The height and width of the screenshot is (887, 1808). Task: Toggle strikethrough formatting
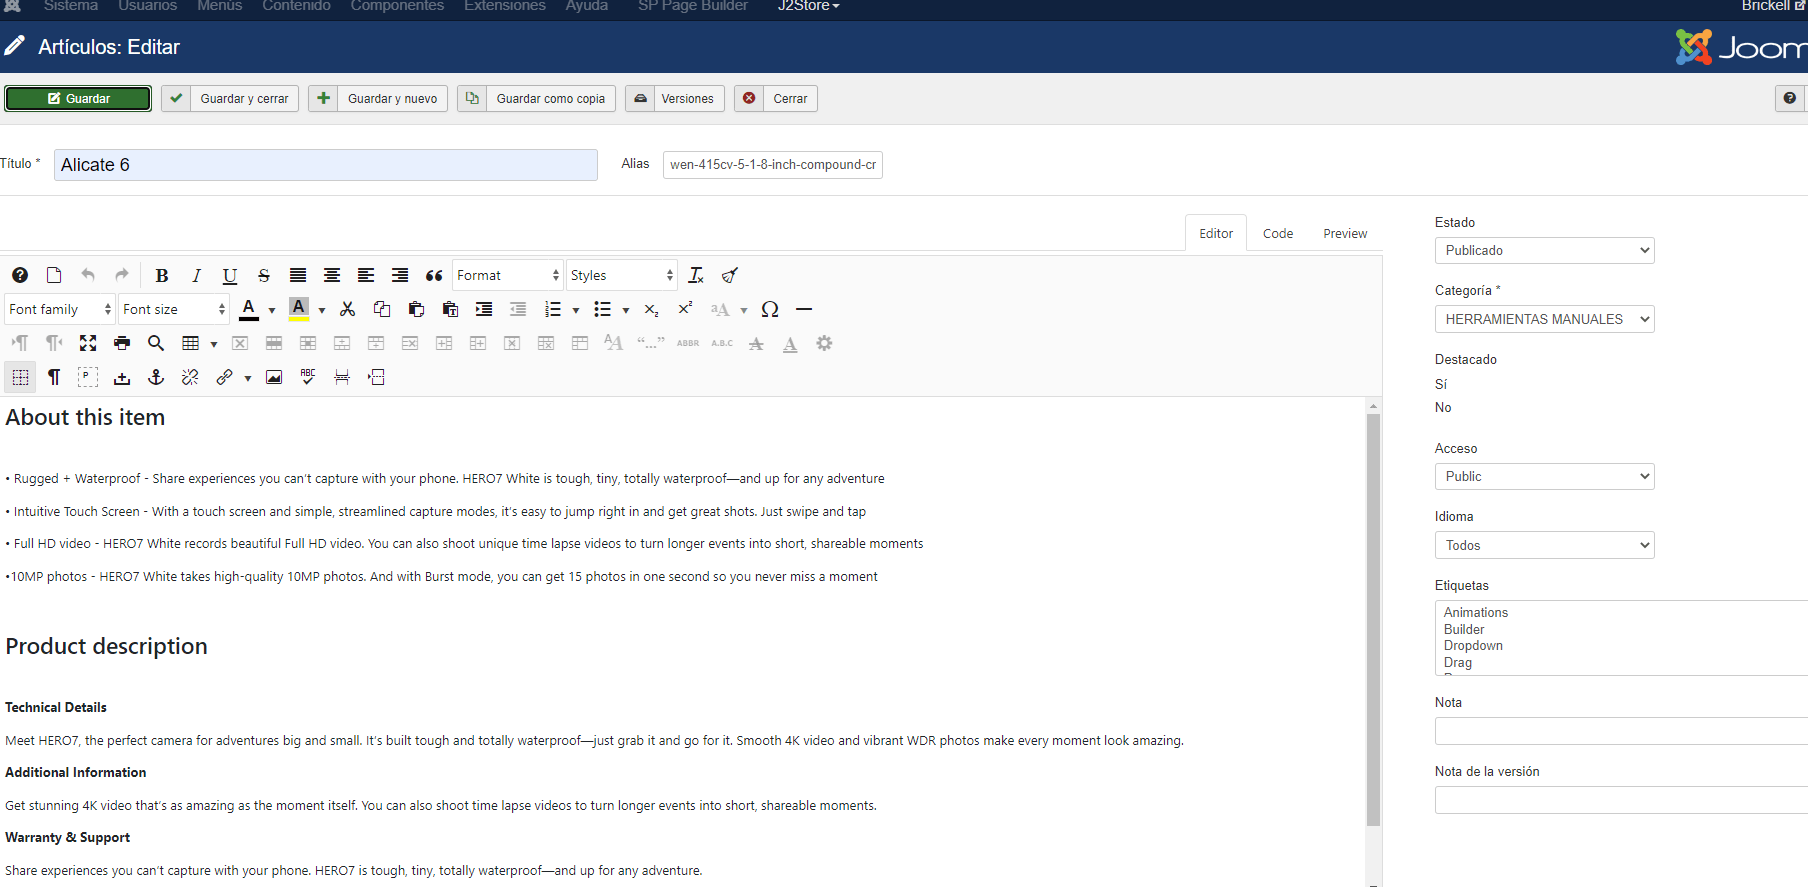click(264, 275)
